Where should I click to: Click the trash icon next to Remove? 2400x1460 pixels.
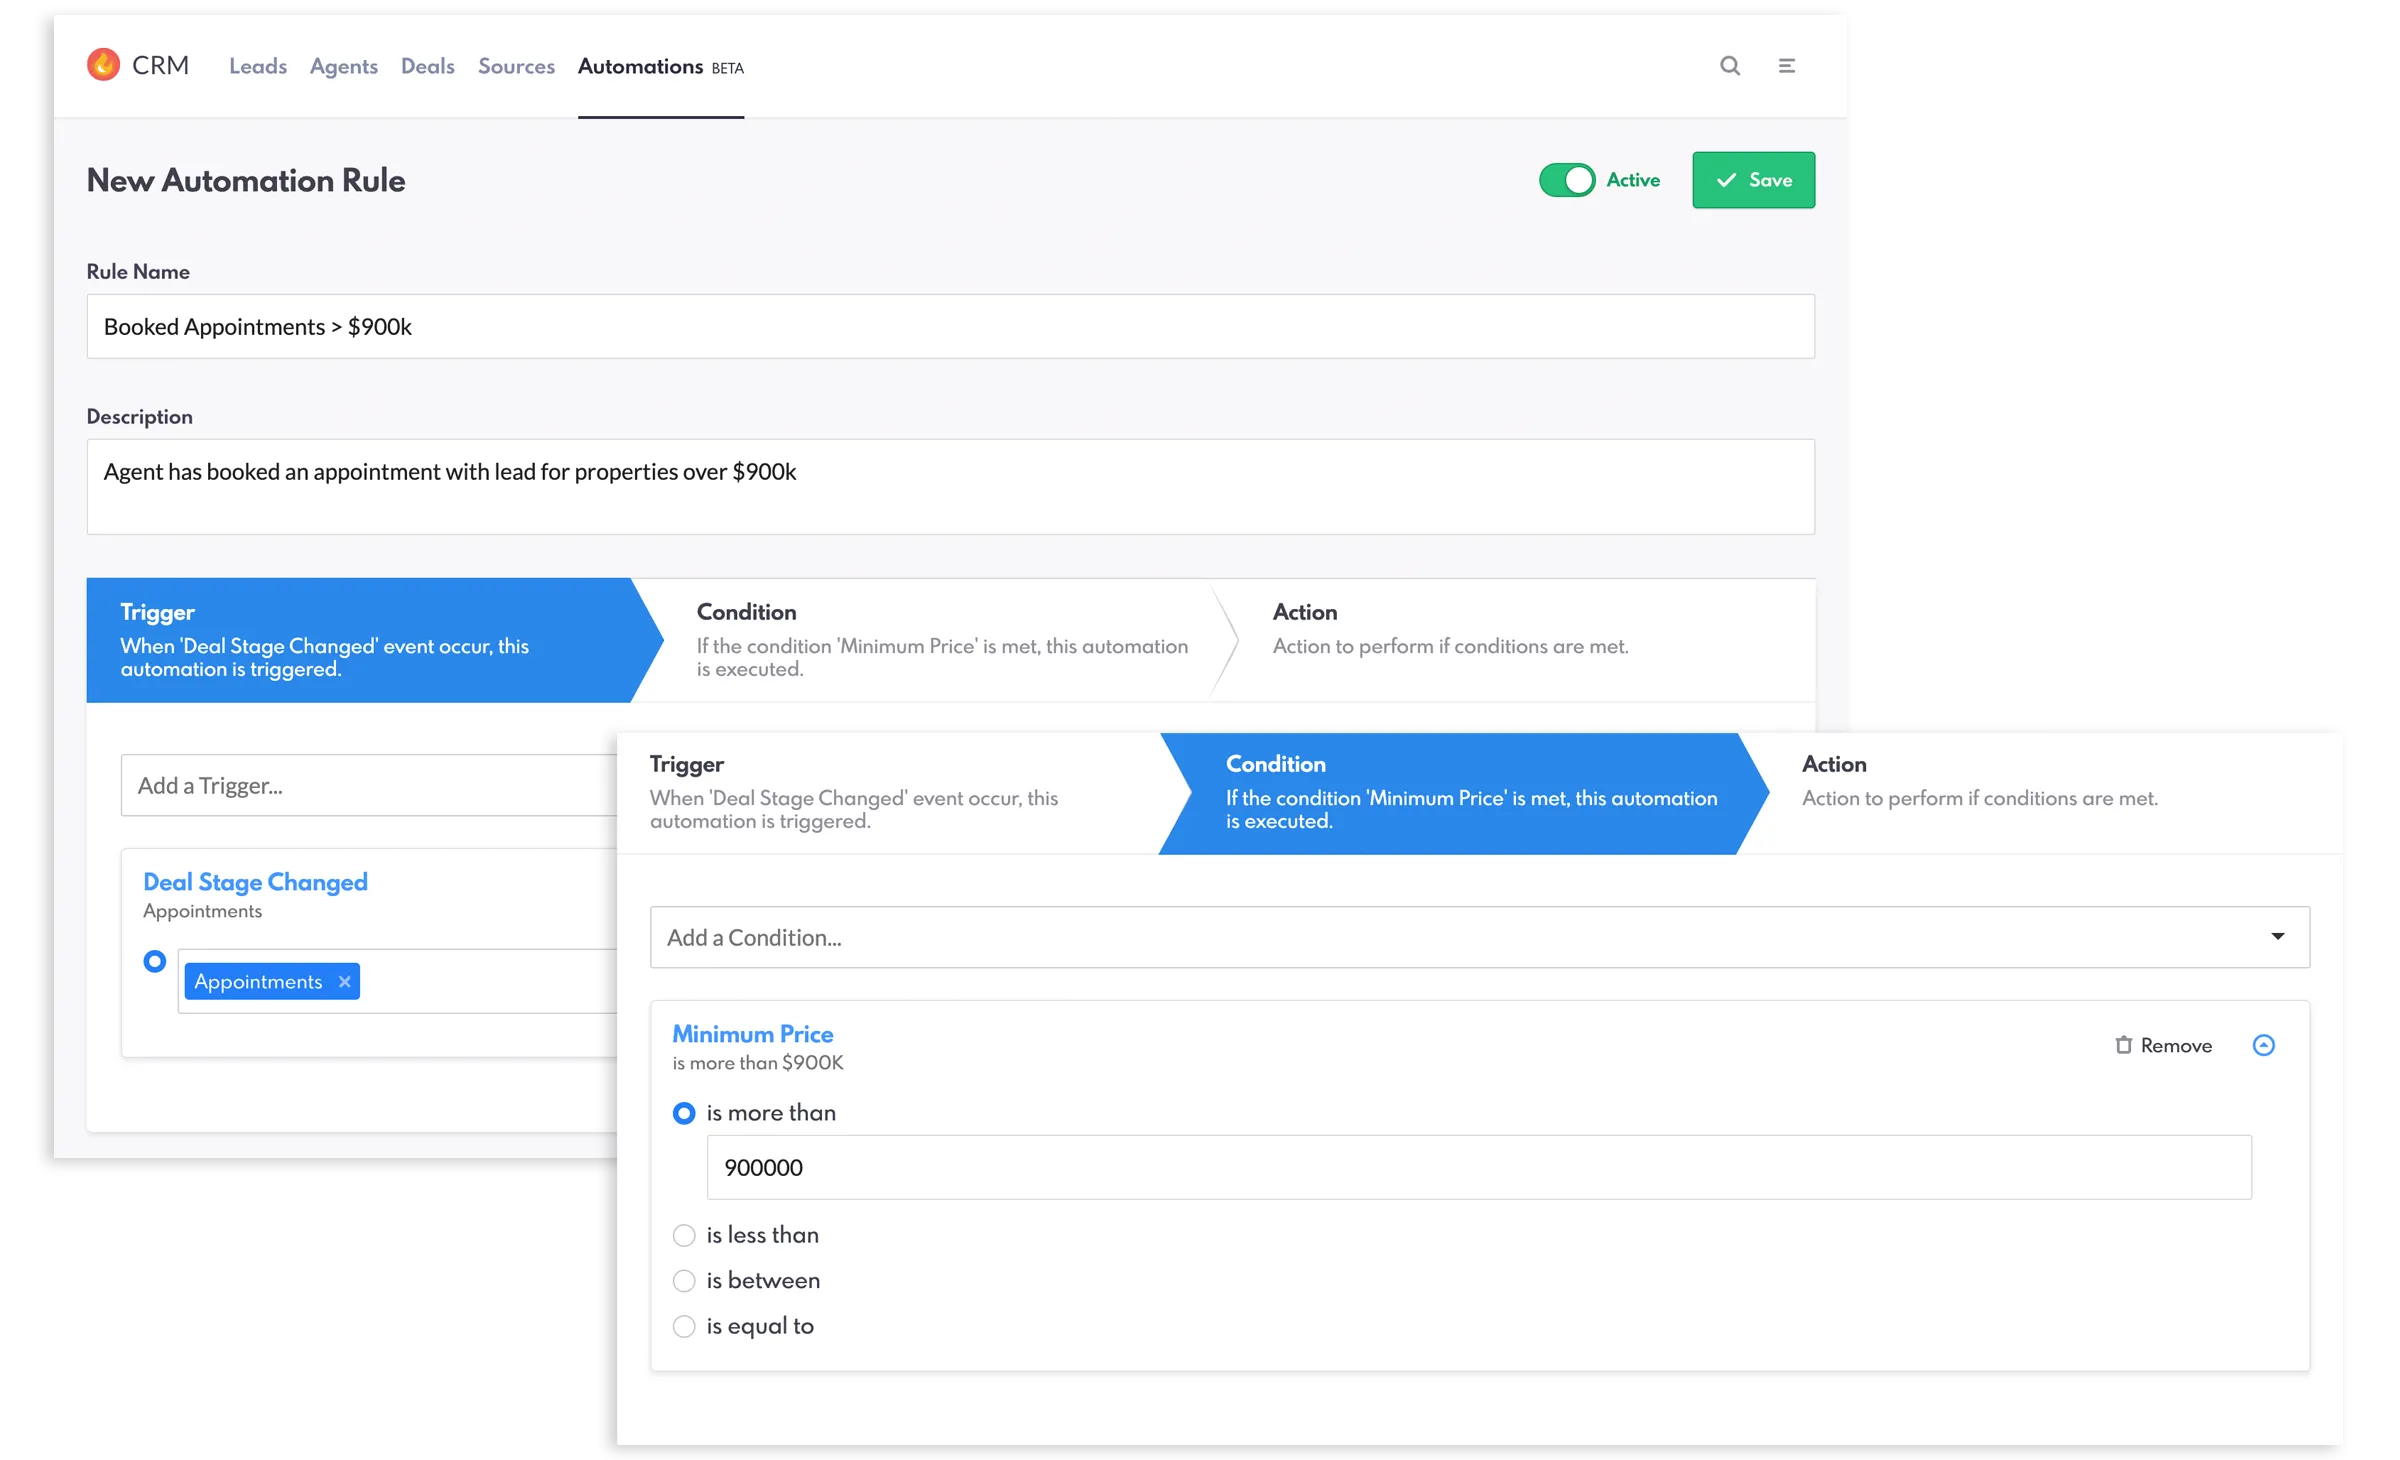(2123, 1045)
